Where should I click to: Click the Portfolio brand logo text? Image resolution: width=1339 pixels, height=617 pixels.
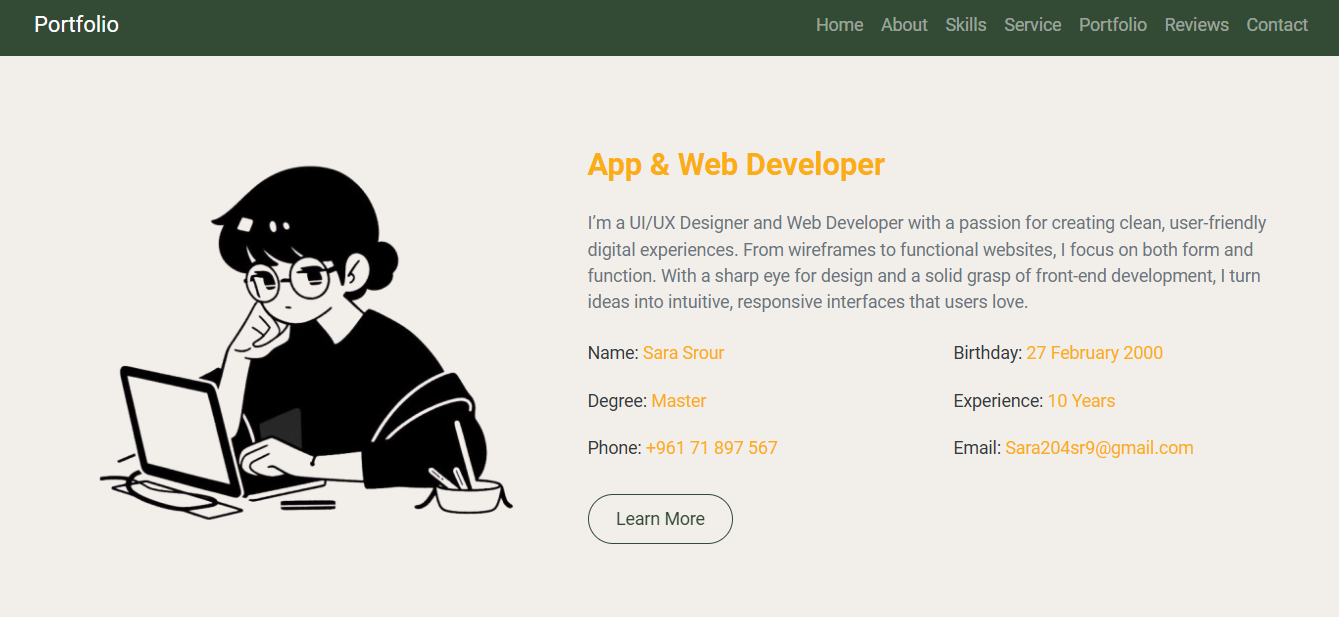pyautogui.click(x=76, y=25)
